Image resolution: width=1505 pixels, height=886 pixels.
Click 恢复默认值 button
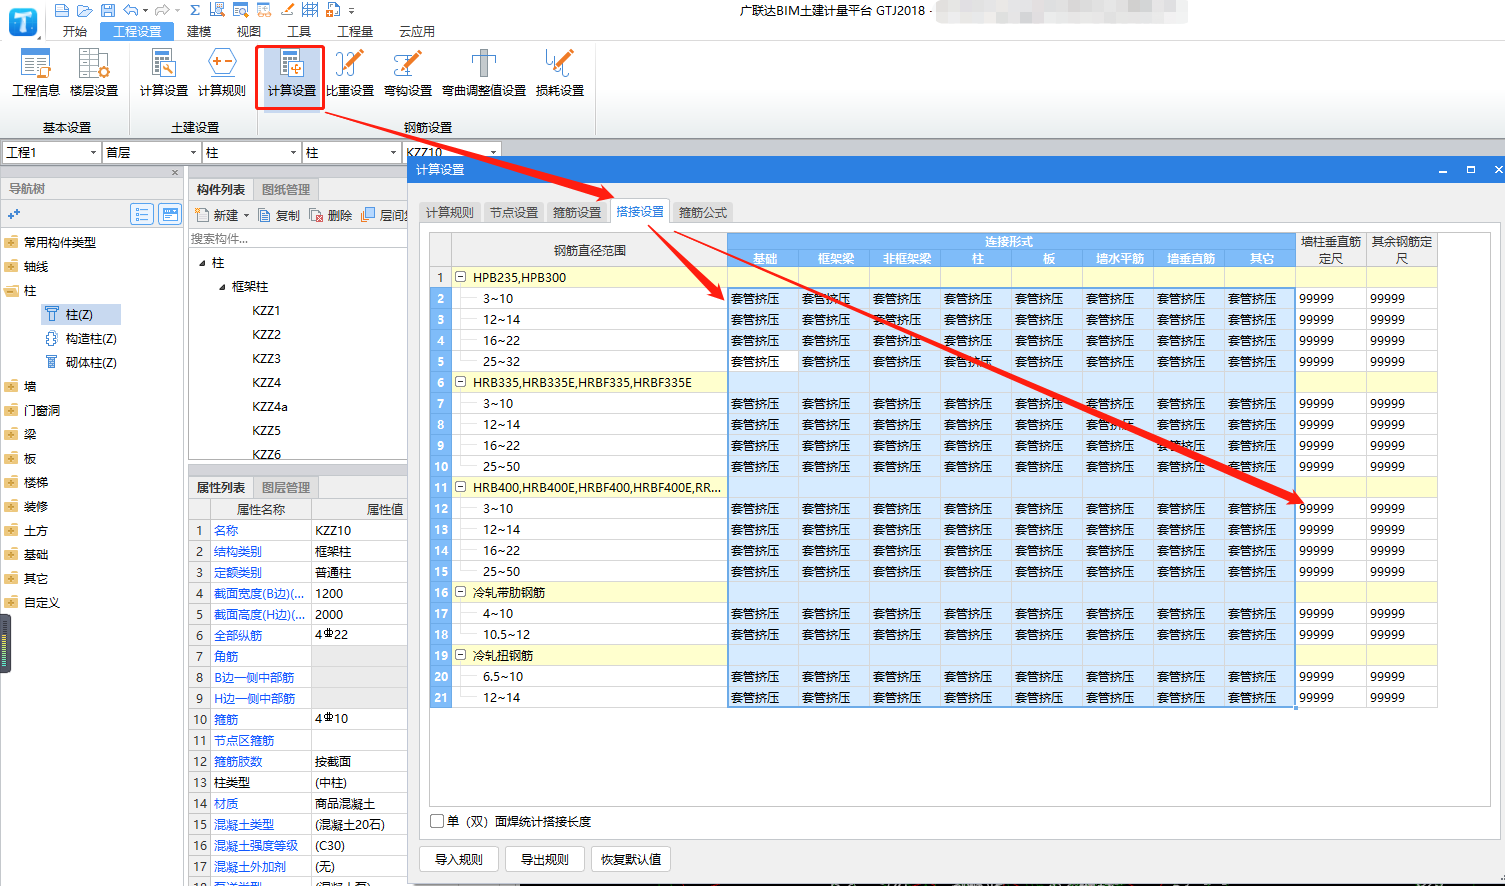point(631,859)
